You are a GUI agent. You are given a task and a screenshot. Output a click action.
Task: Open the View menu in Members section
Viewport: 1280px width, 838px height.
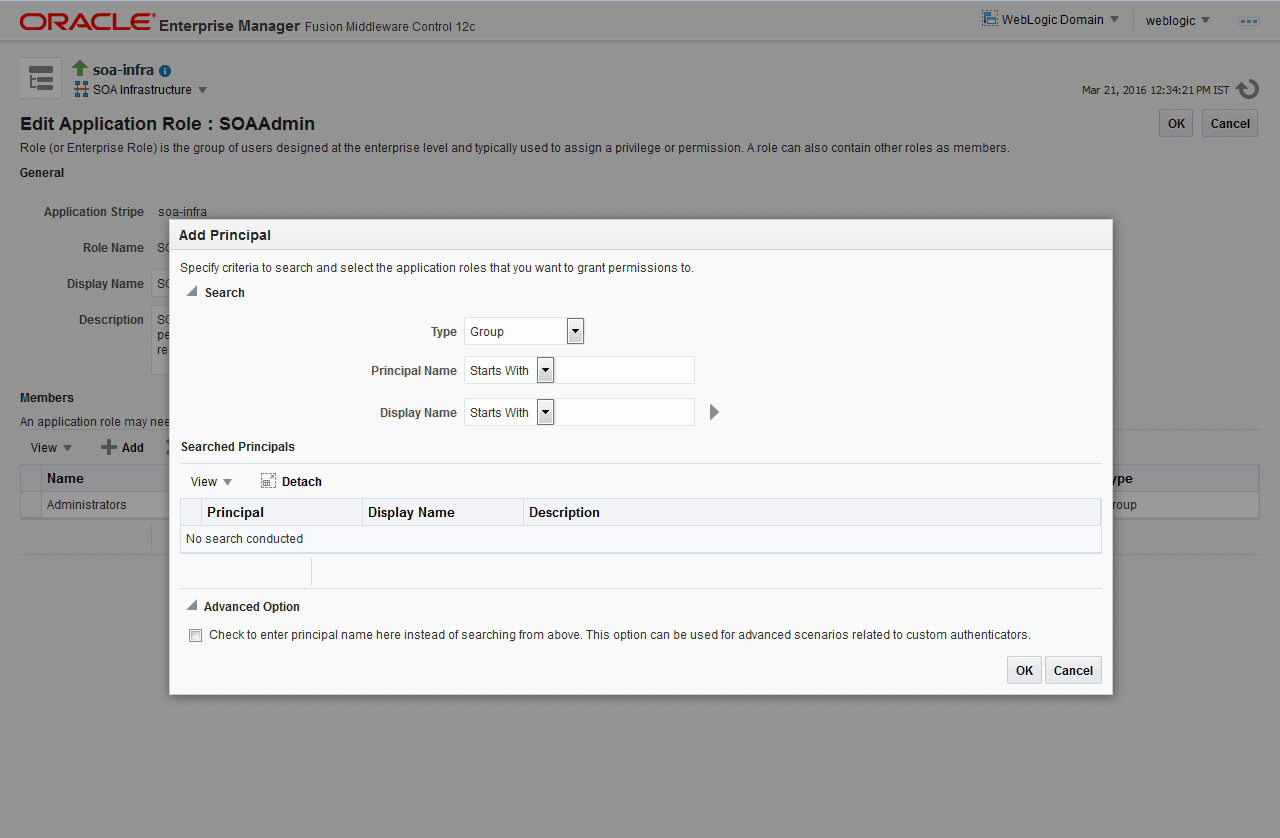[x=51, y=448]
